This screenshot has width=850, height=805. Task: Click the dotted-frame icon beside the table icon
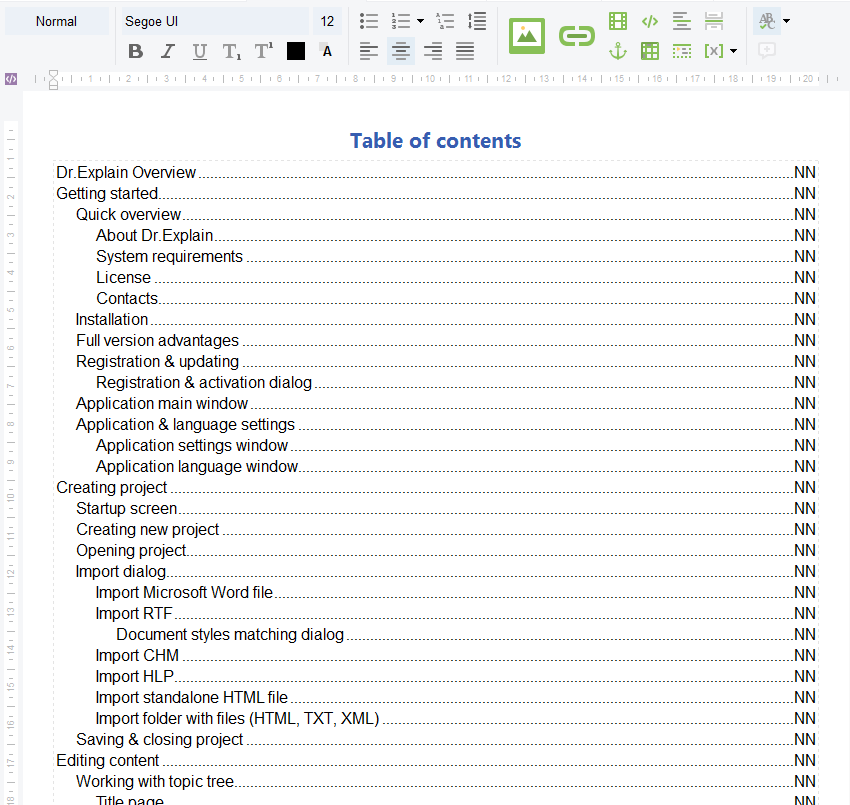681,51
